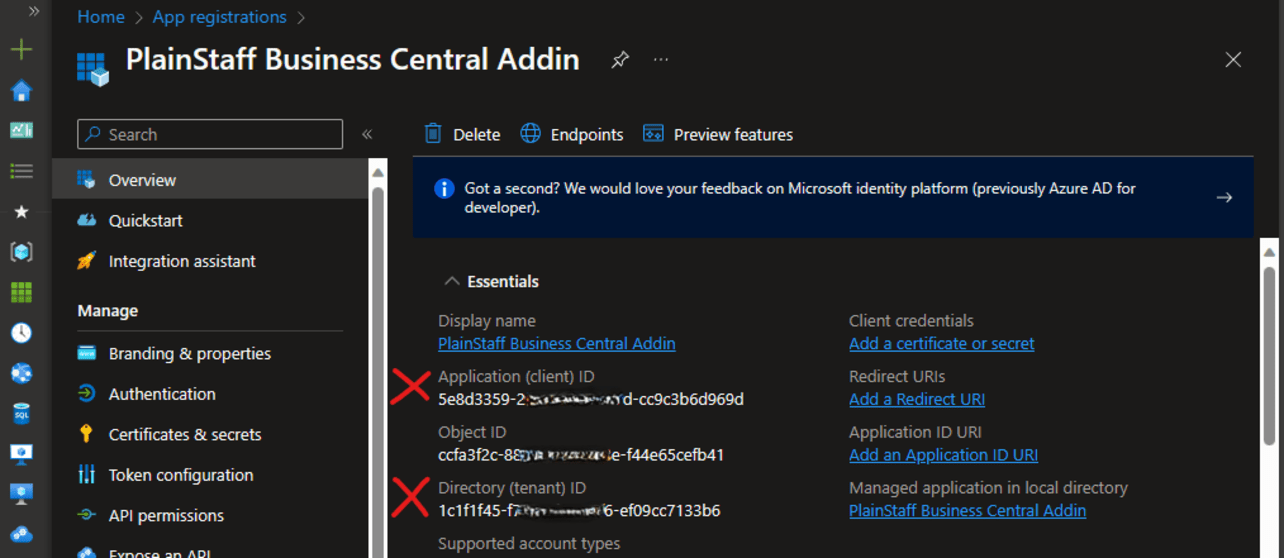Pin PlainStaff Business Central Addin page
1284x558 pixels.
coord(620,60)
